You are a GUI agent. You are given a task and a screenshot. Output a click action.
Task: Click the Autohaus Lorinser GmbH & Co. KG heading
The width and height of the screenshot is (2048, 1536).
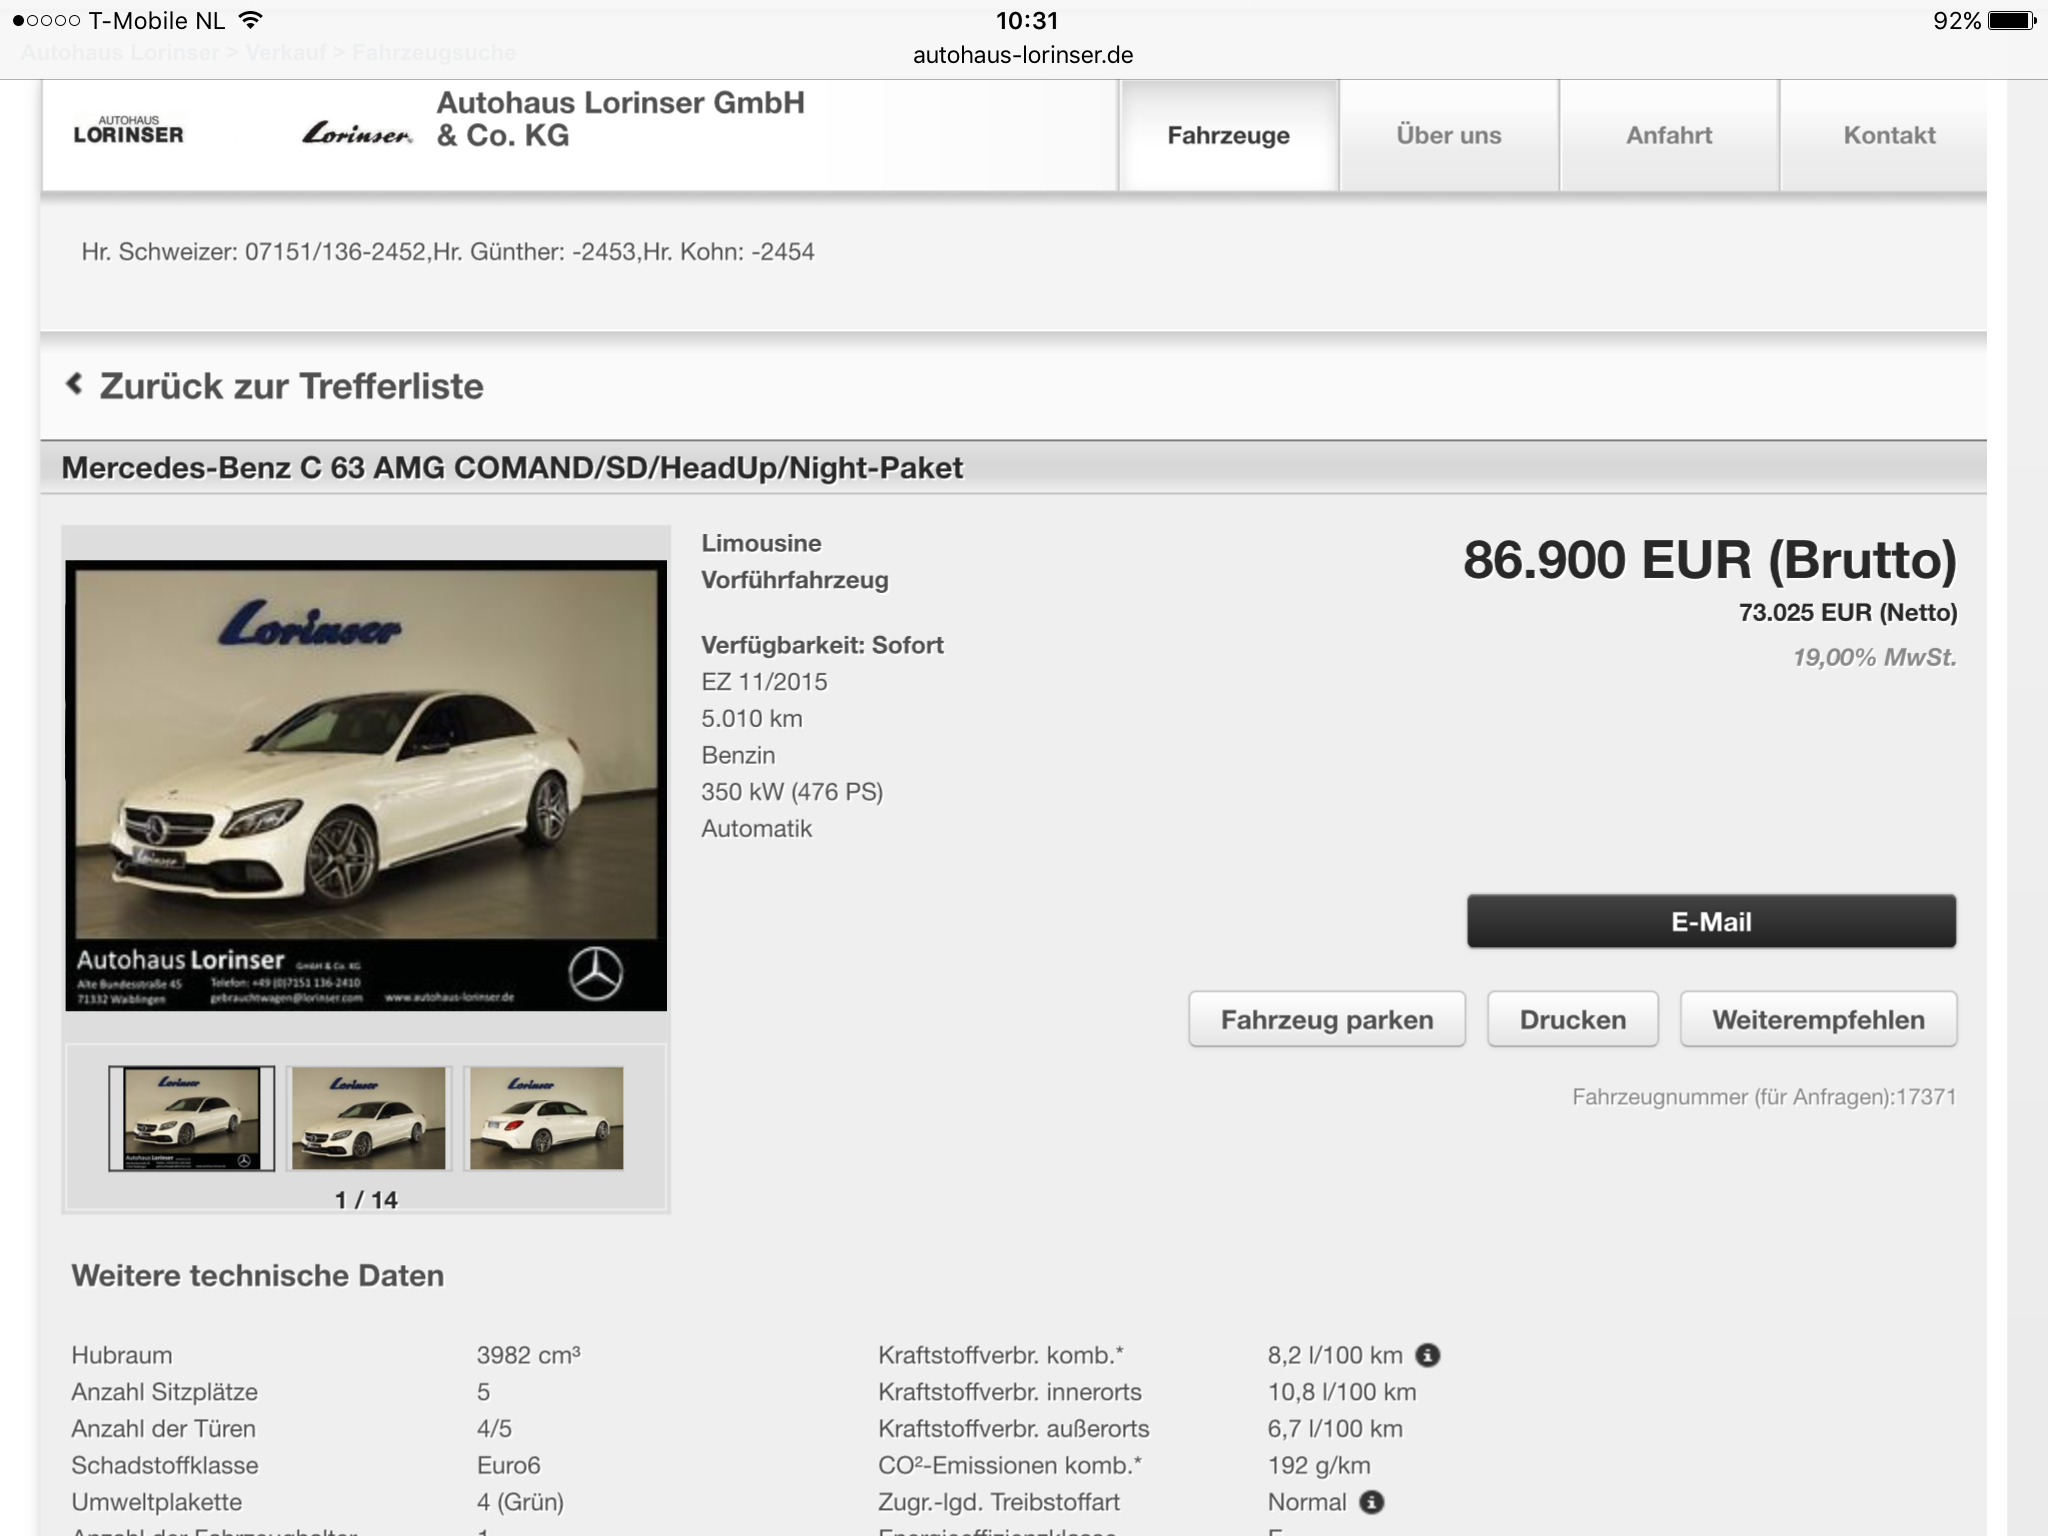point(621,119)
